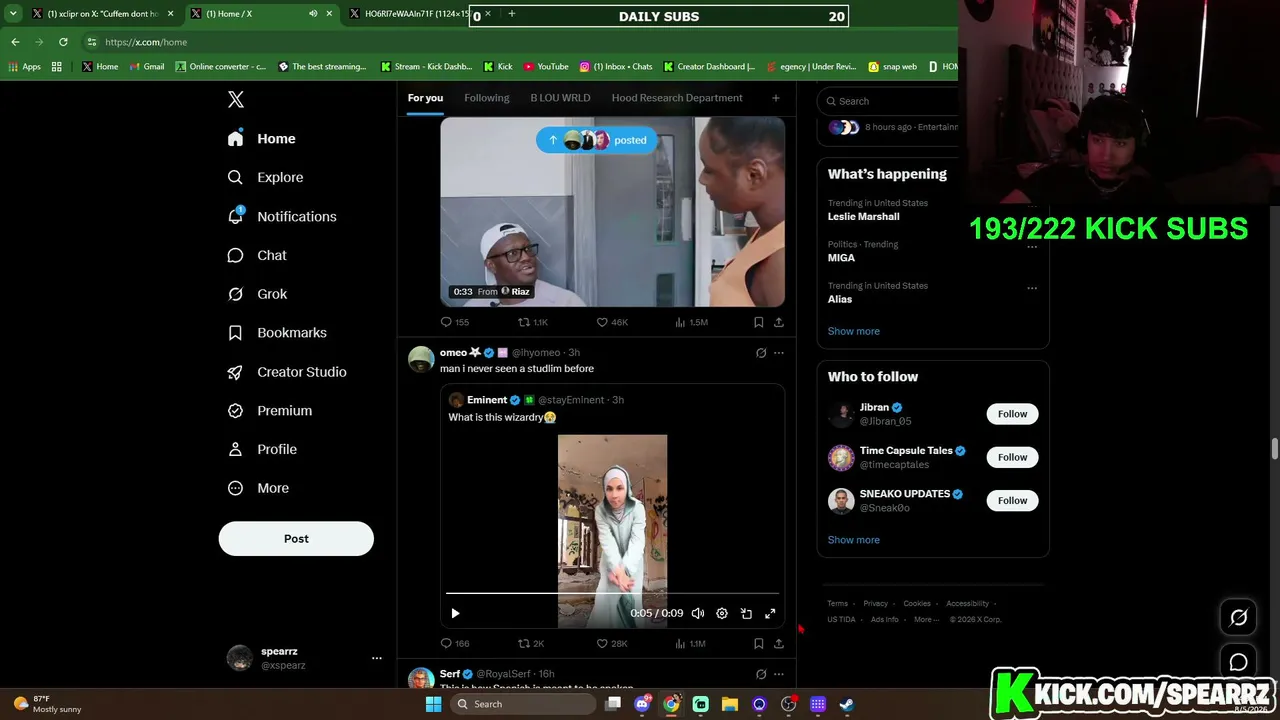Seek on the video progress bar
This screenshot has width=1280, height=720.
612,594
